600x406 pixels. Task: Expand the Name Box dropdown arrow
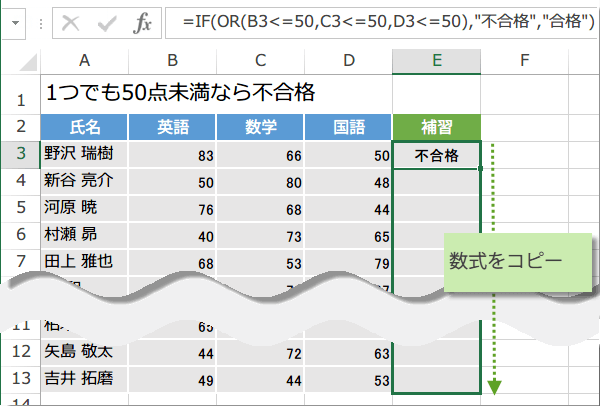point(15,23)
